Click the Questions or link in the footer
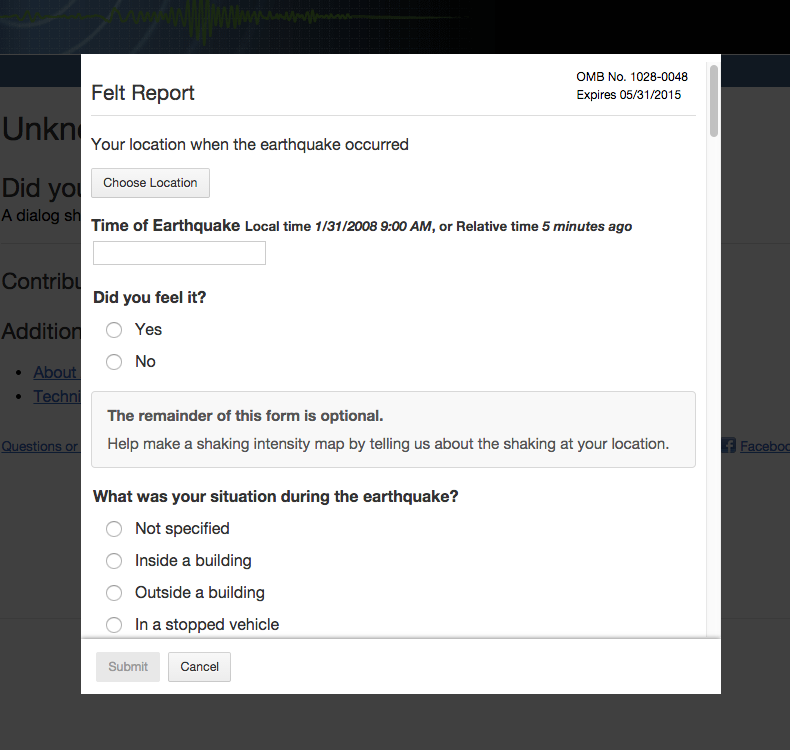The width and height of the screenshot is (790, 750). pyautogui.click(x=40, y=446)
